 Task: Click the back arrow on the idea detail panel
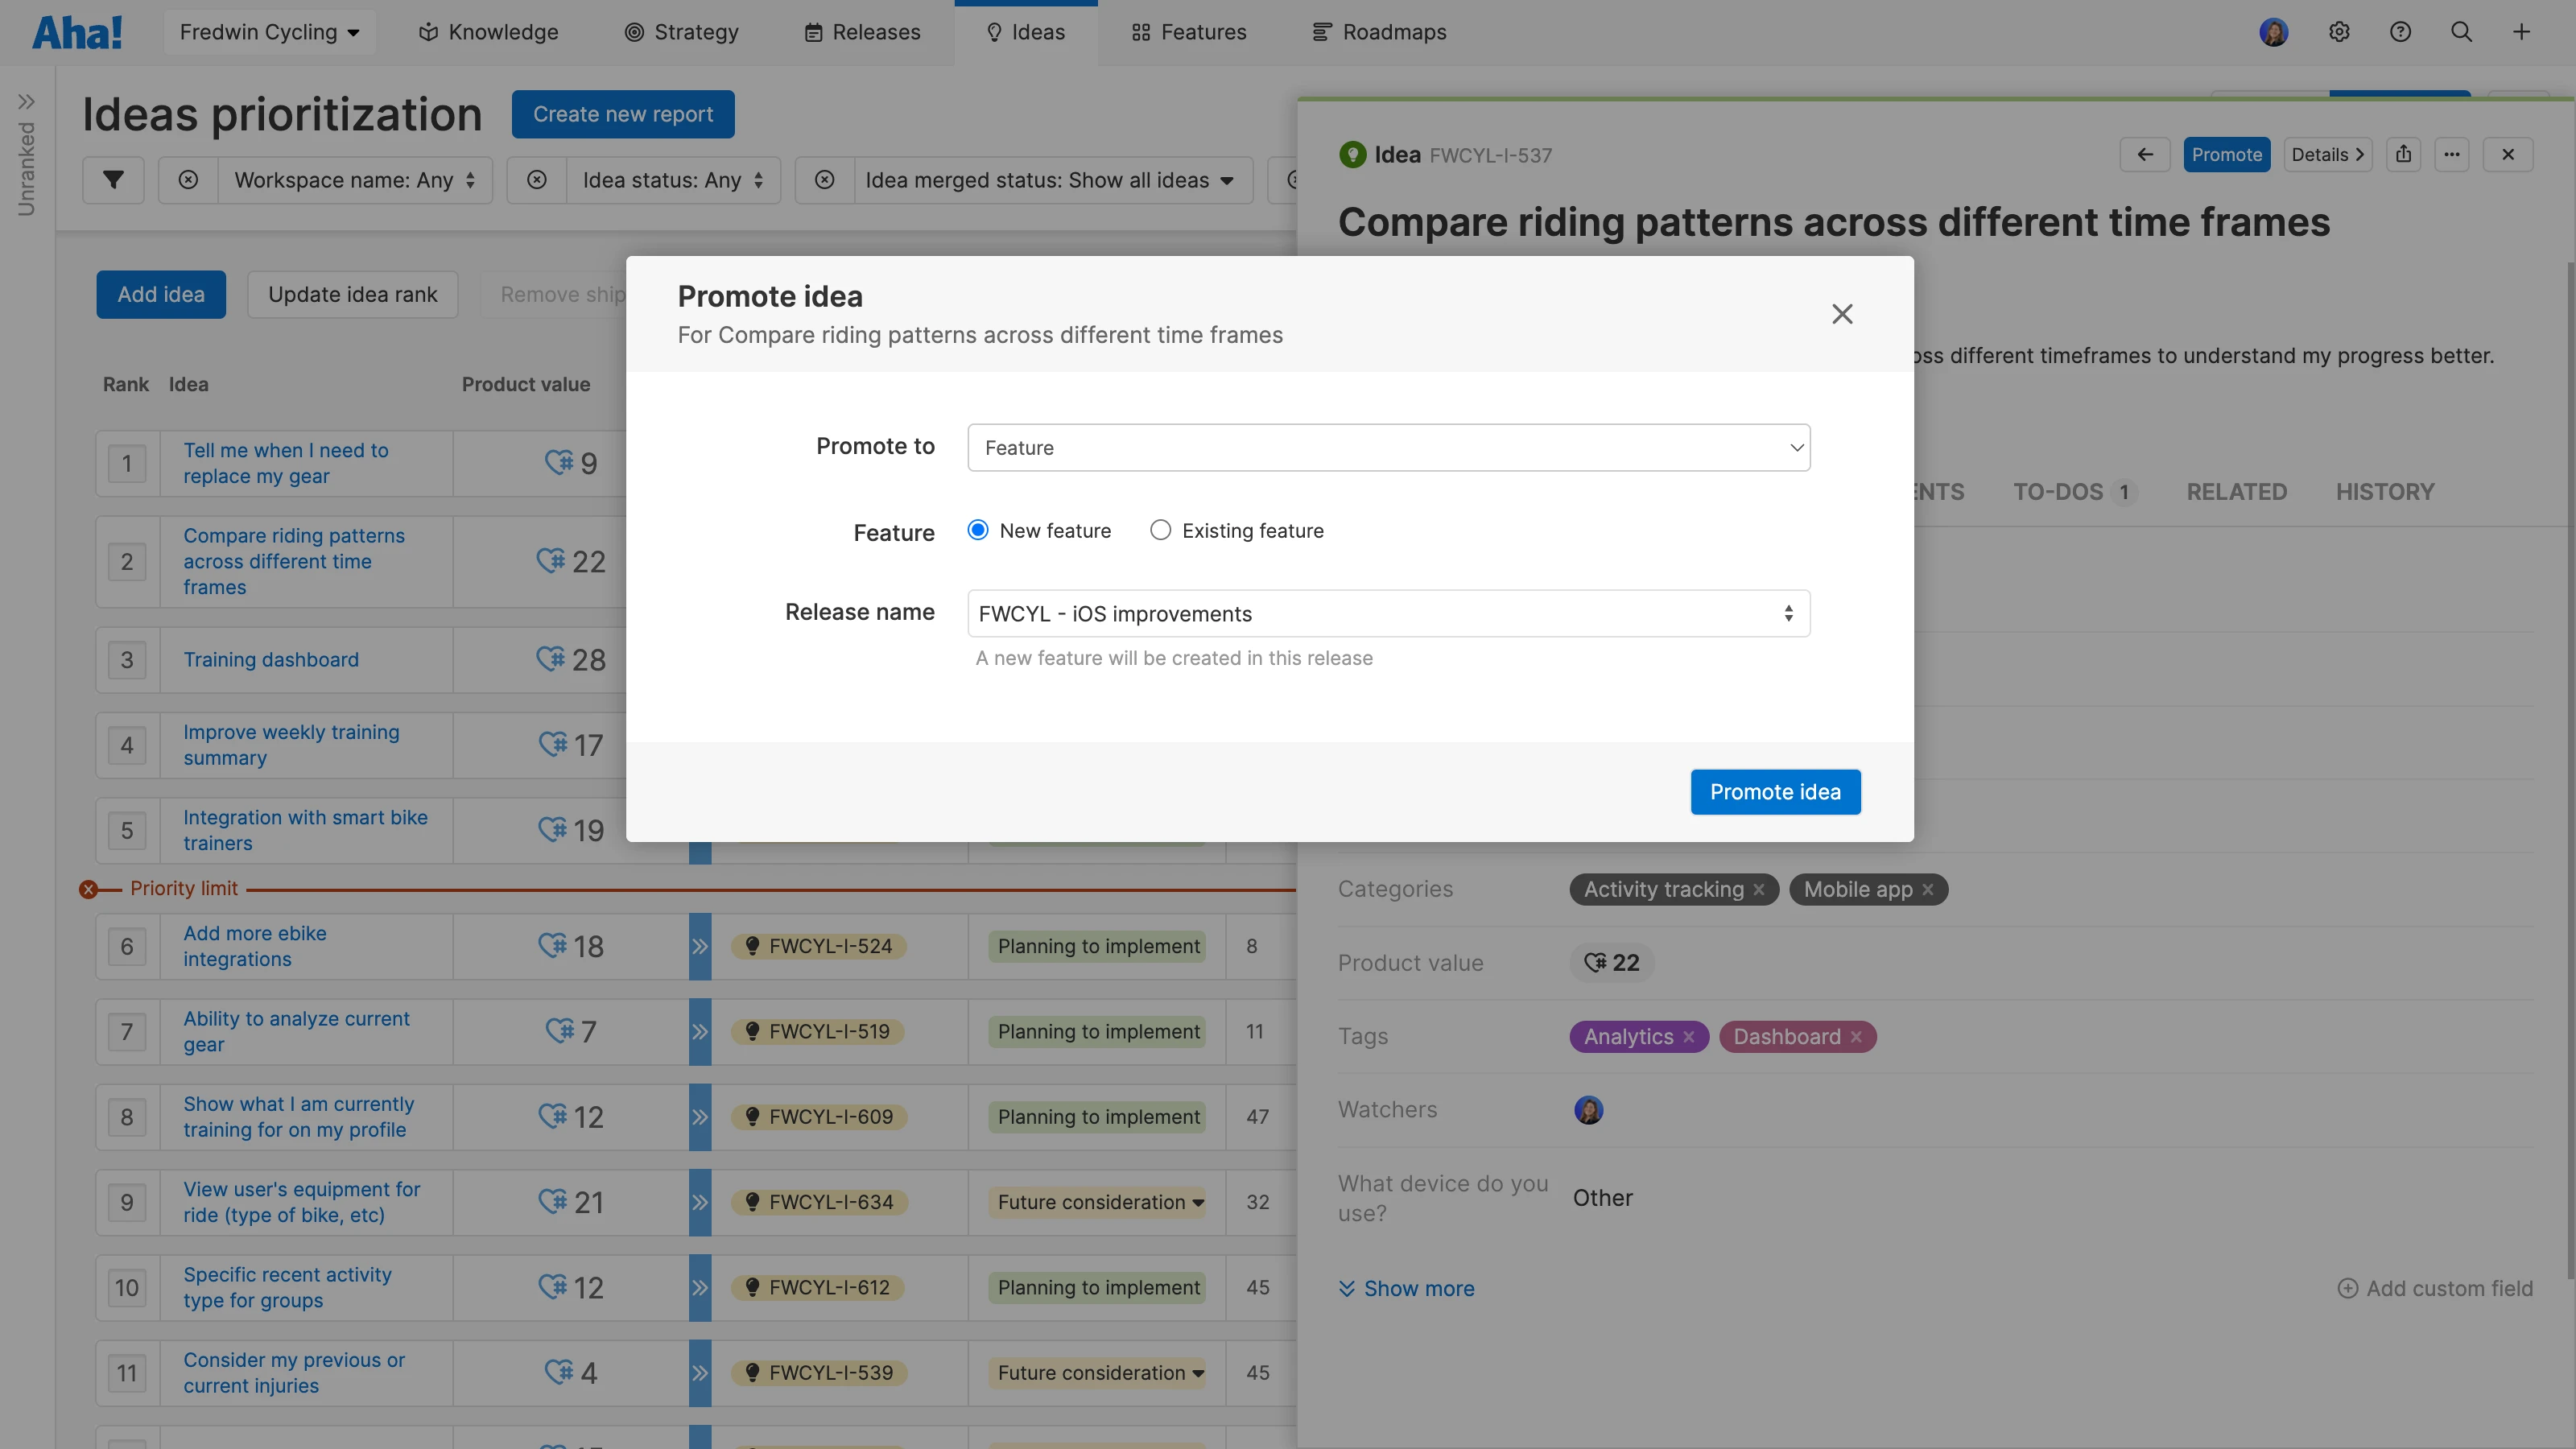(2145, 154)
